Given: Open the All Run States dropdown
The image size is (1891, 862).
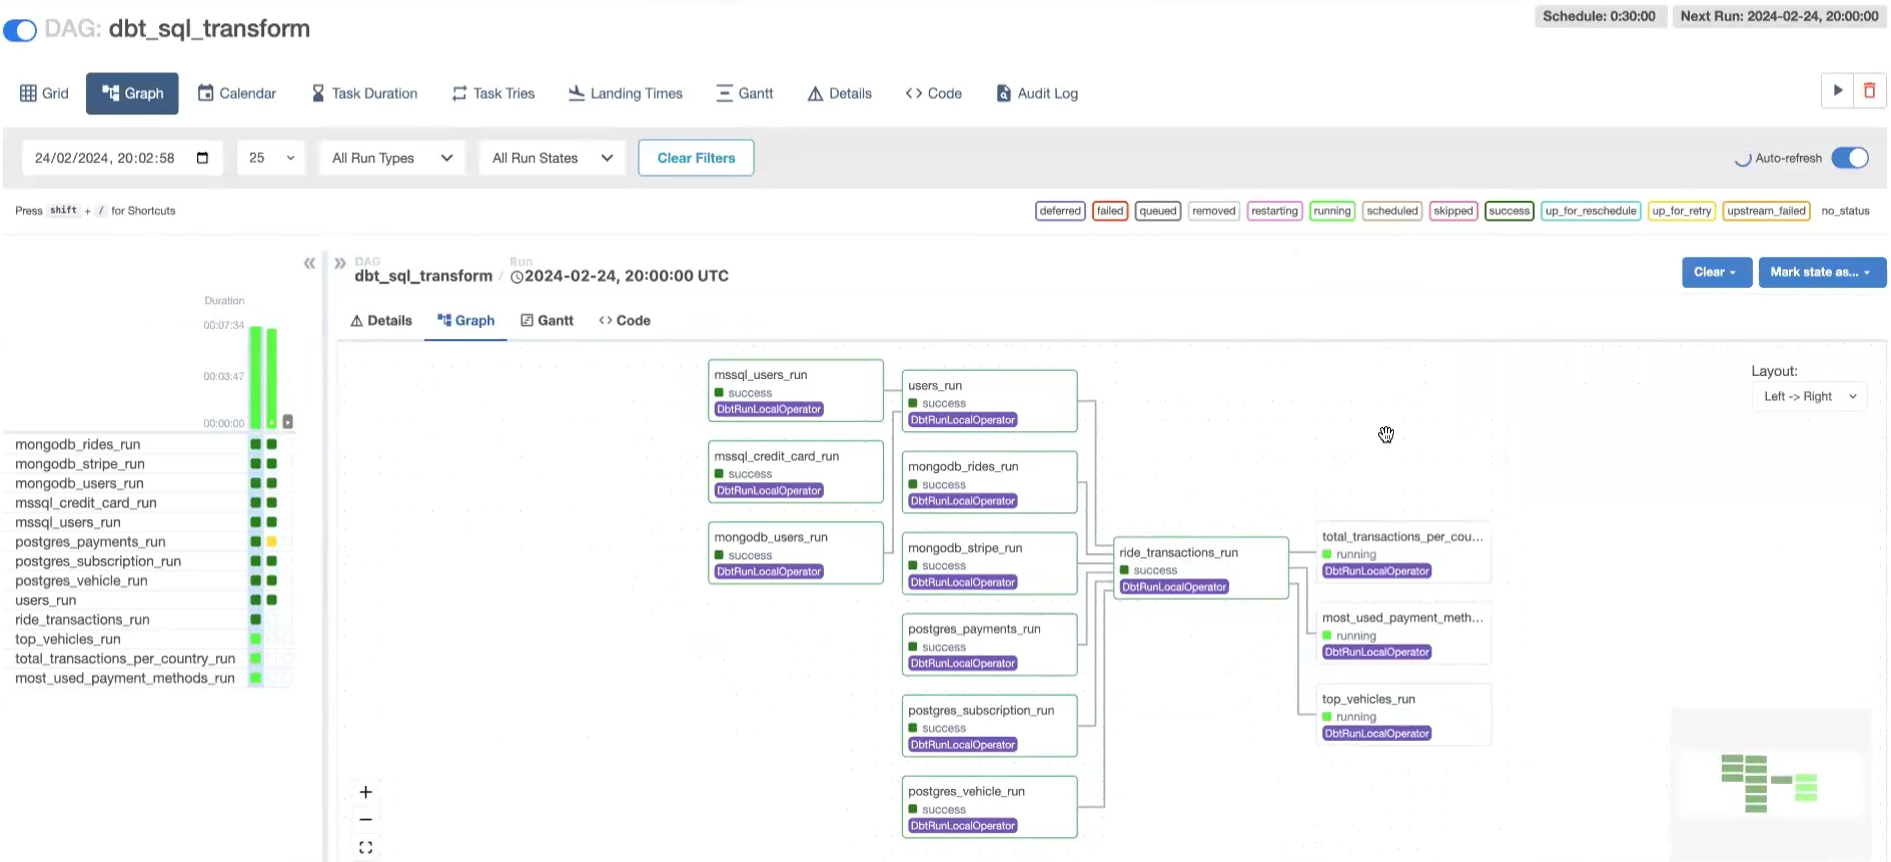Looking at the screenshot, I should pos(551,158).
